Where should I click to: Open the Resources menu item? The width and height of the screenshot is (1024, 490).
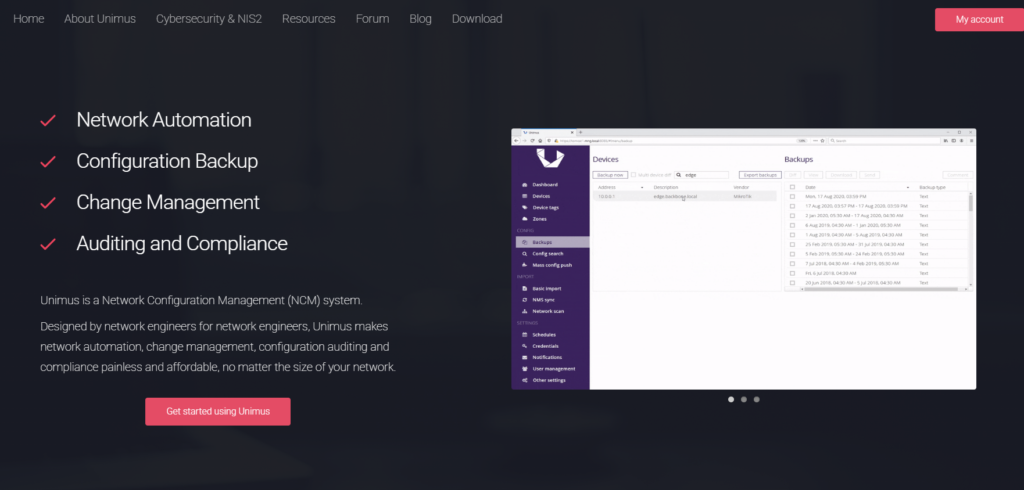coord(309,19)
